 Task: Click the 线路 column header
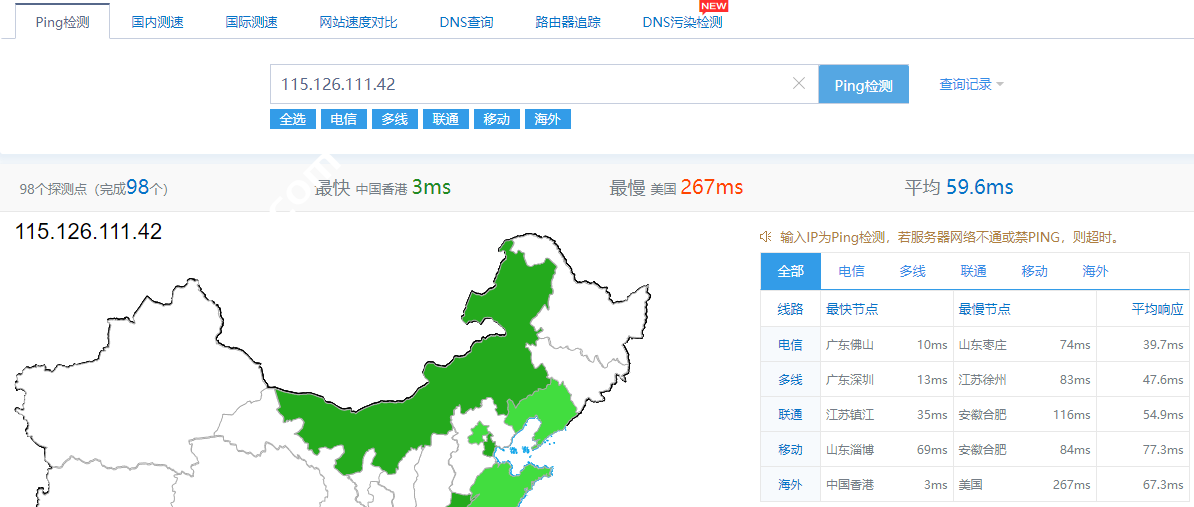[x=790, y=309]
